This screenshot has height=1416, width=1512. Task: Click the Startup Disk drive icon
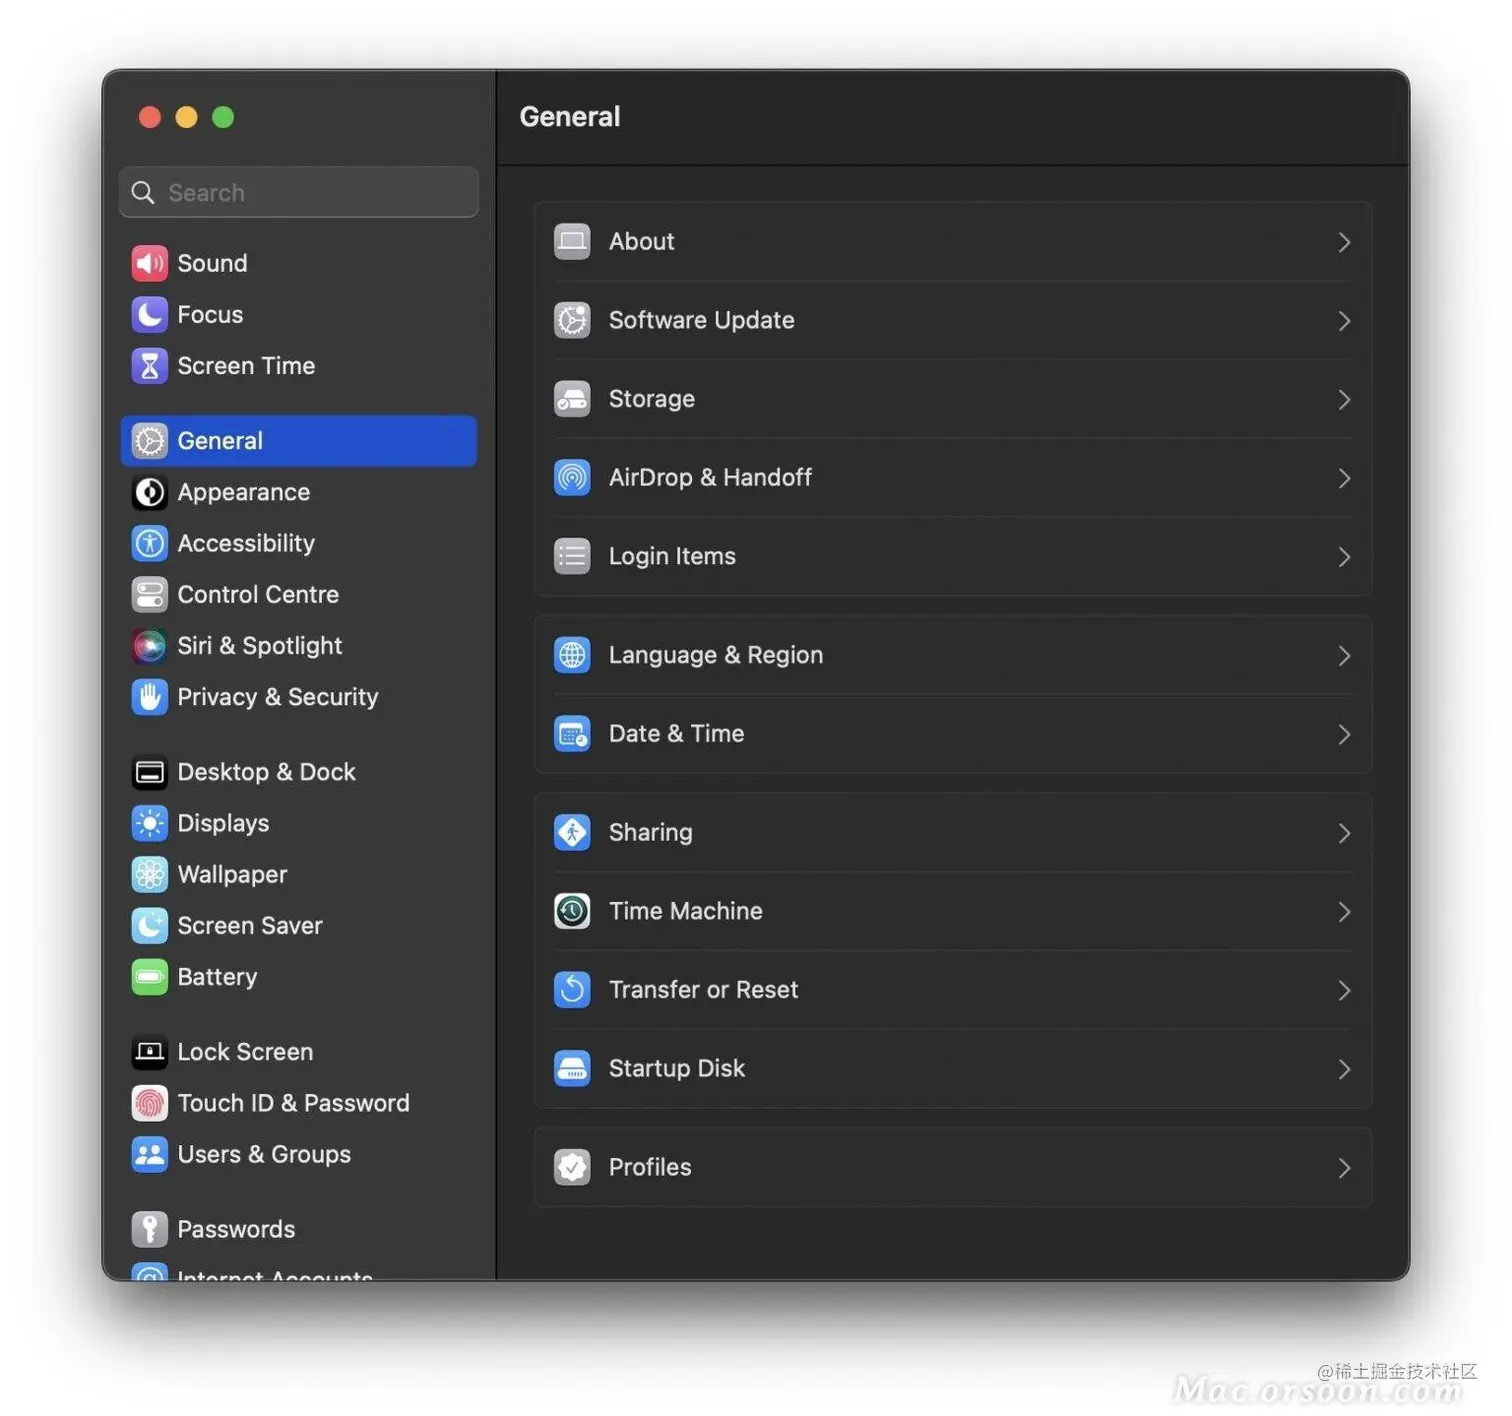pyautogui.click(x=572, y=1068)
